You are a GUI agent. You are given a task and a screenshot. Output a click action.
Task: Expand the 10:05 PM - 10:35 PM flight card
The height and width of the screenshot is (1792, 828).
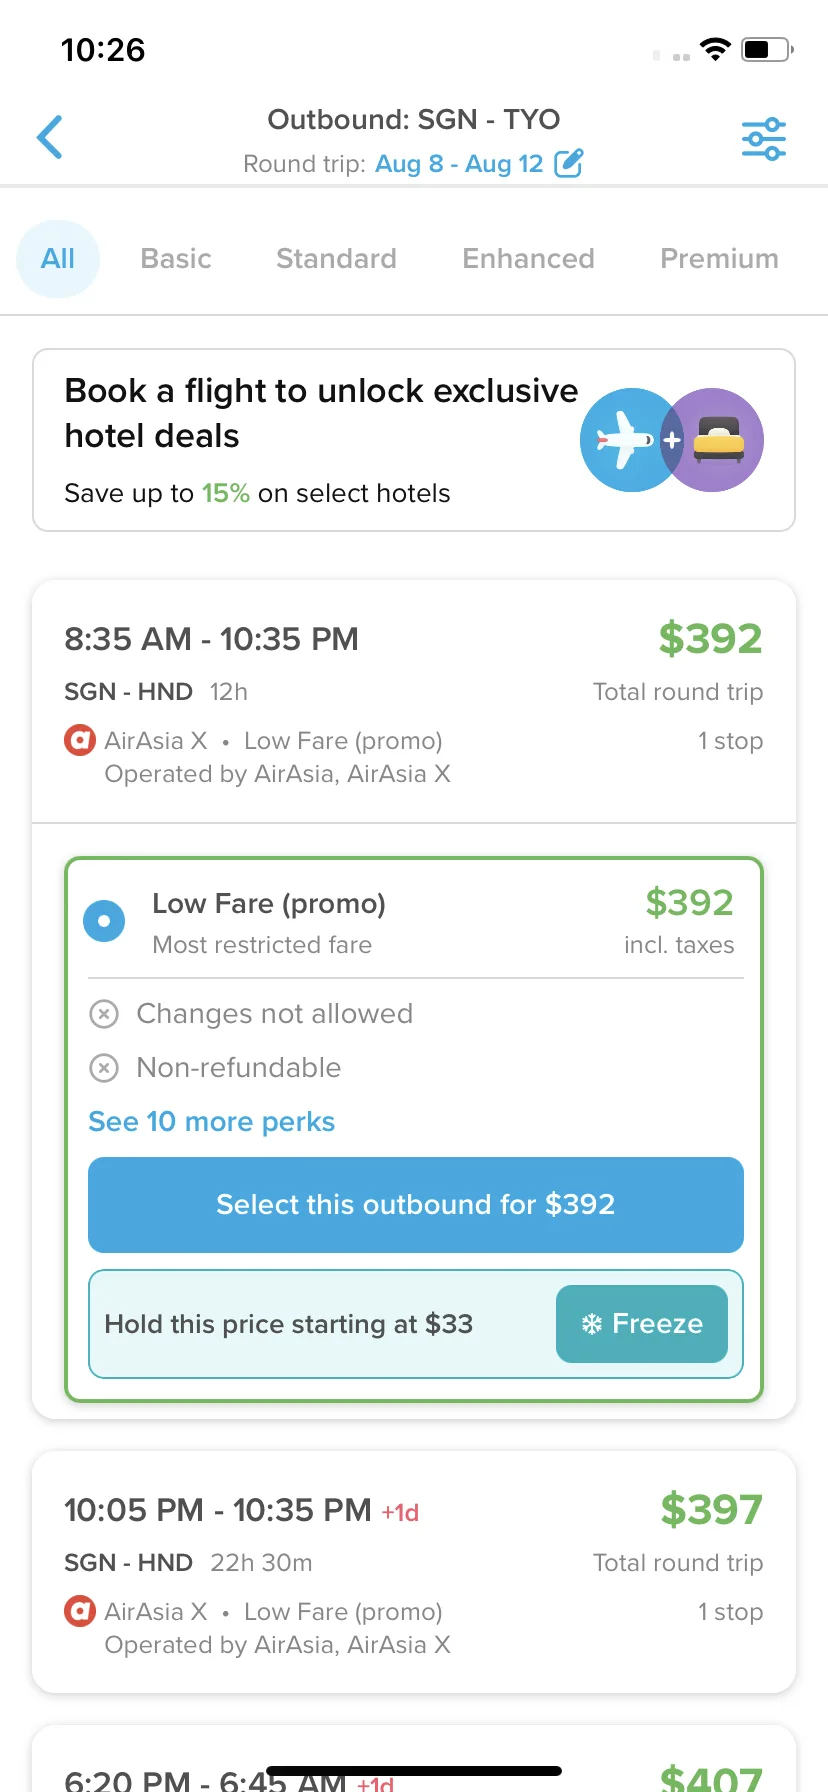coord(414,1572)
